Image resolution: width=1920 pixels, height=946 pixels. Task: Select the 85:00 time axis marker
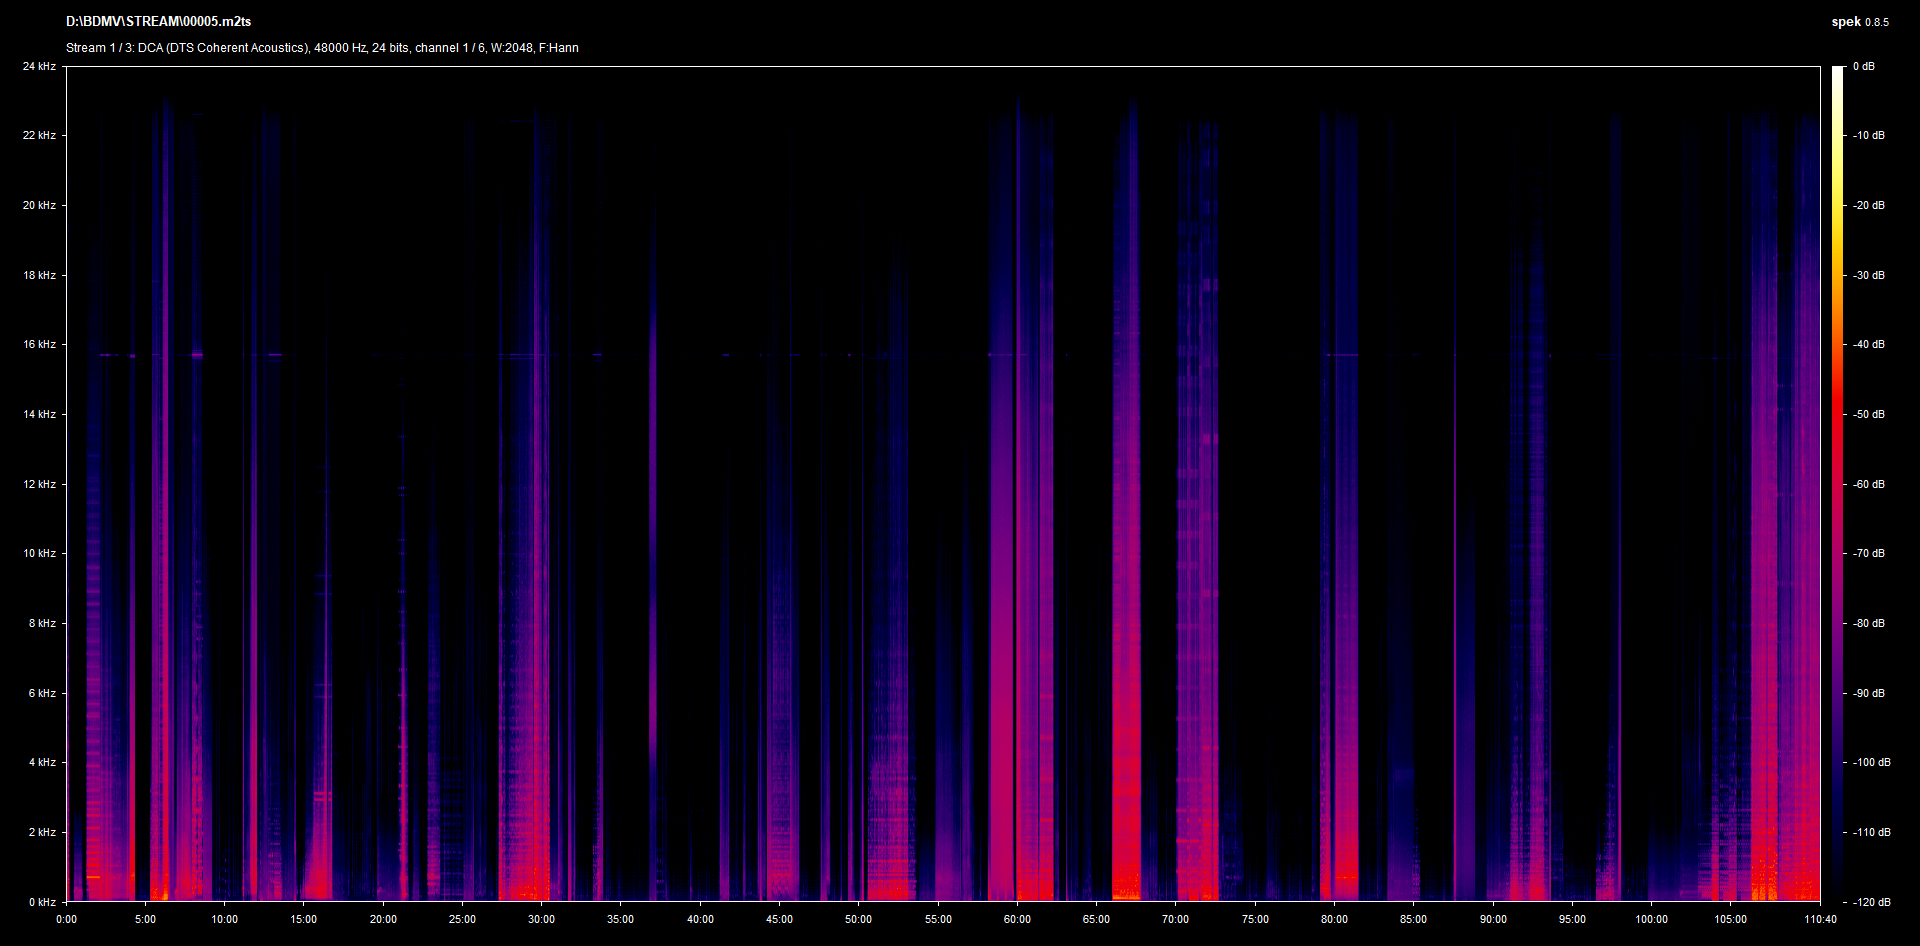click(1413, 920)
